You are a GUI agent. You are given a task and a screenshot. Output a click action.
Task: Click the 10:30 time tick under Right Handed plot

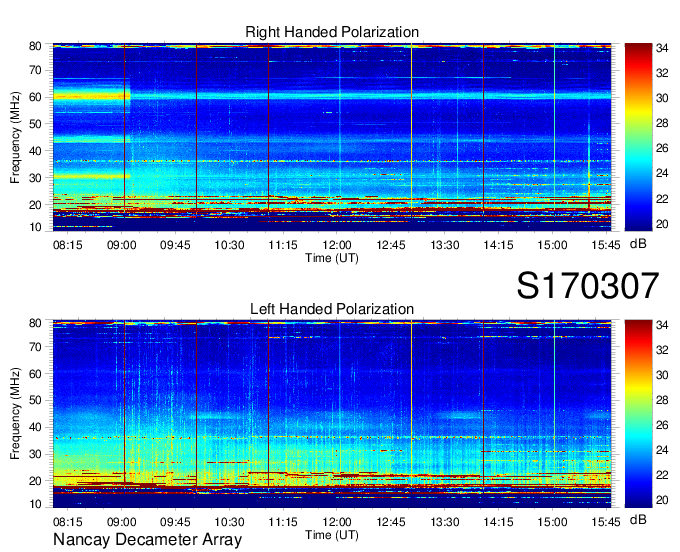[x=229, y=245]
